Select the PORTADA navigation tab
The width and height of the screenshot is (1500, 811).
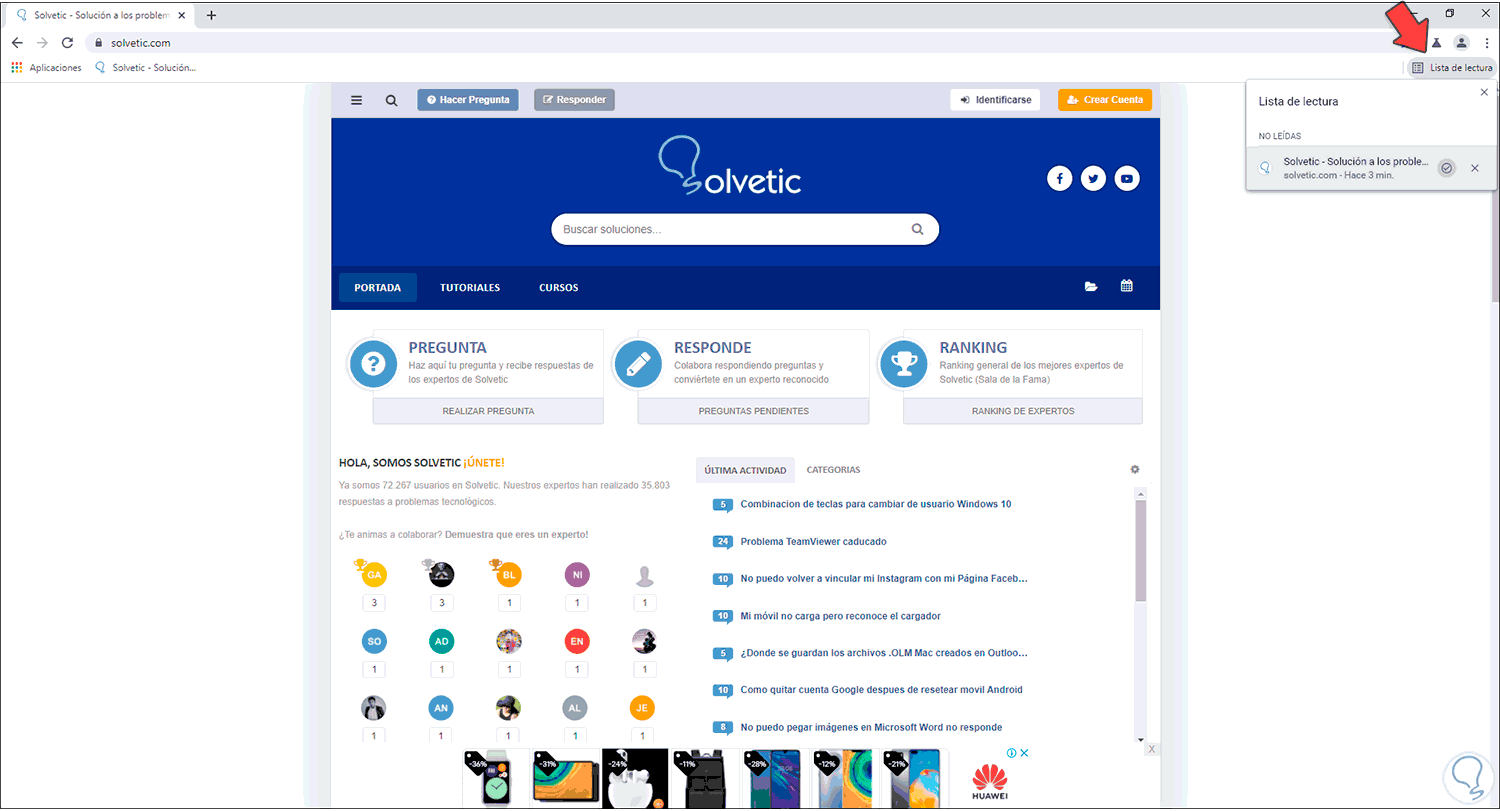click(378, 288)
